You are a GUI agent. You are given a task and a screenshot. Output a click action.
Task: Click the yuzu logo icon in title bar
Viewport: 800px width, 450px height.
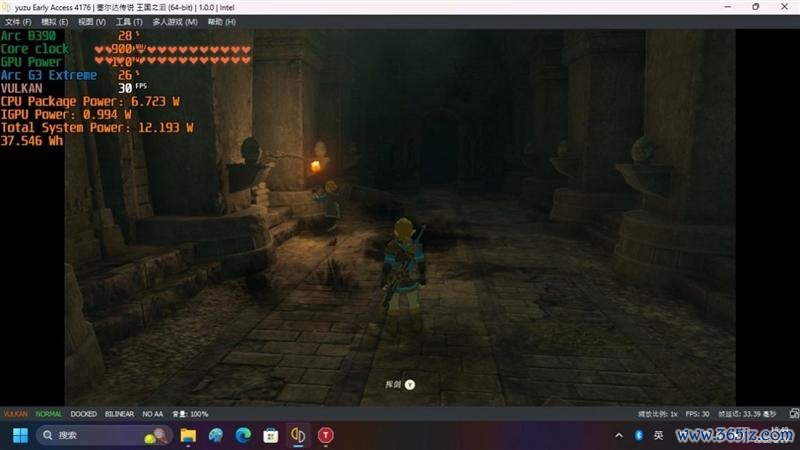(x=6, y=7)
